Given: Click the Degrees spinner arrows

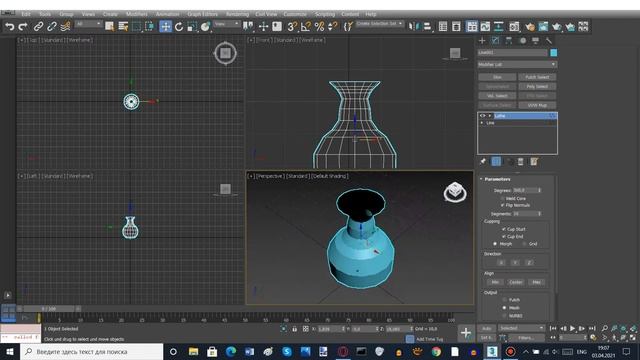Looking at the screenshot, I should pyautogui.click(x=539, y=190).
